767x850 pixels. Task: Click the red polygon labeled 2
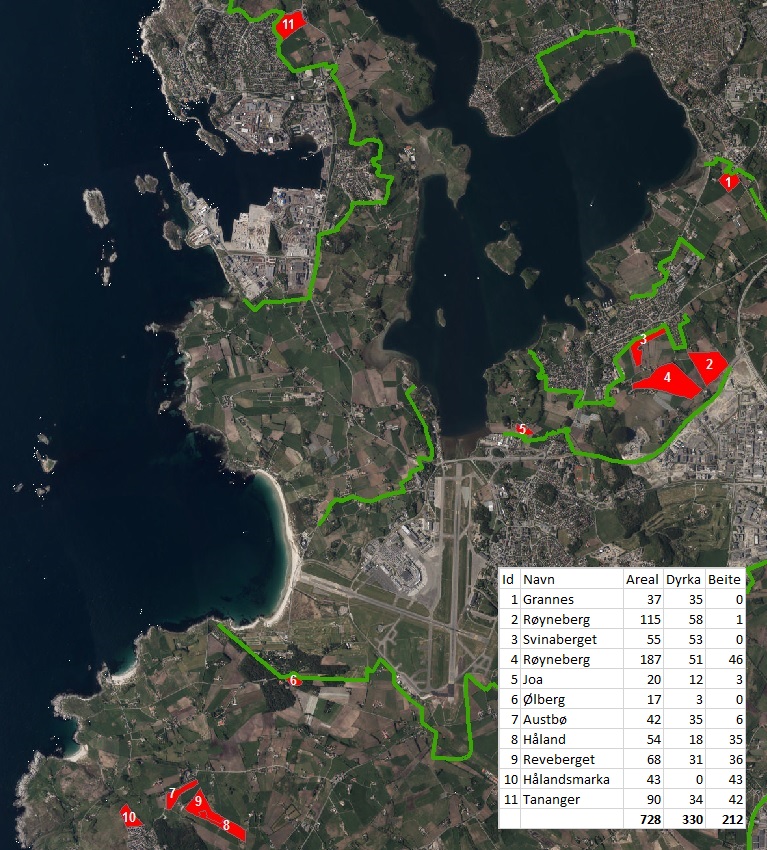click(x=709, y=365)
